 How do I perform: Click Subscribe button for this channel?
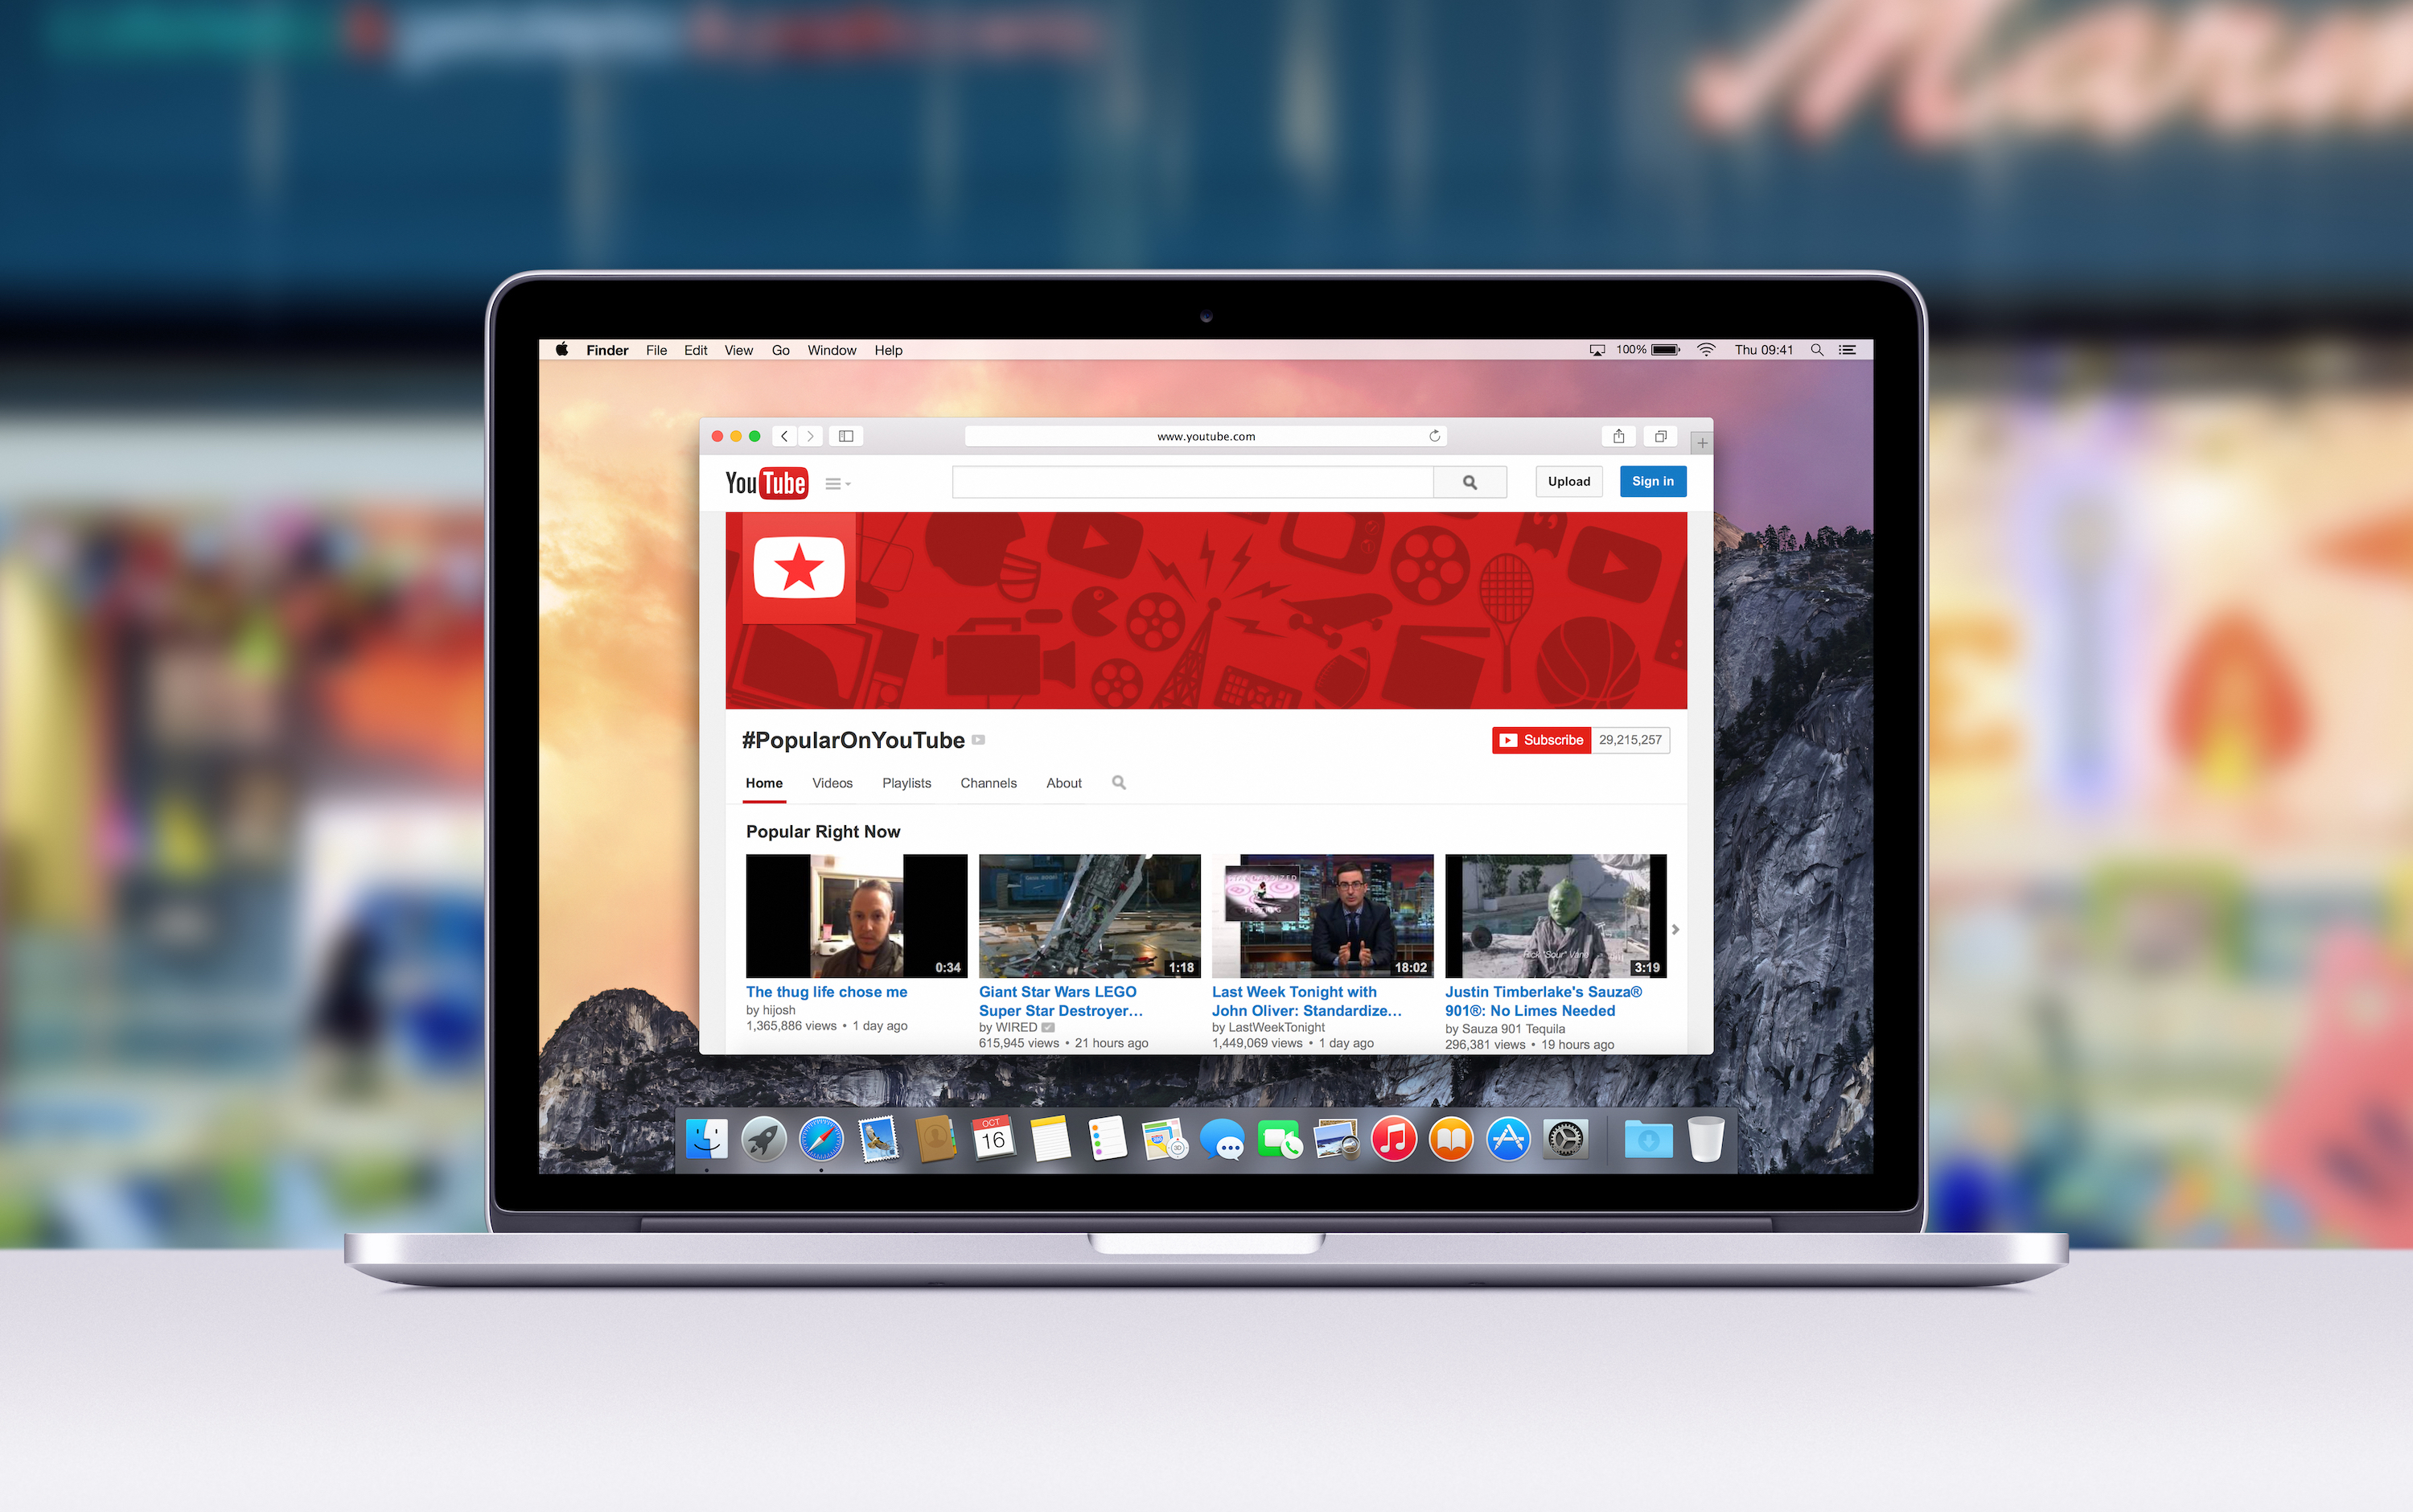1540,738
